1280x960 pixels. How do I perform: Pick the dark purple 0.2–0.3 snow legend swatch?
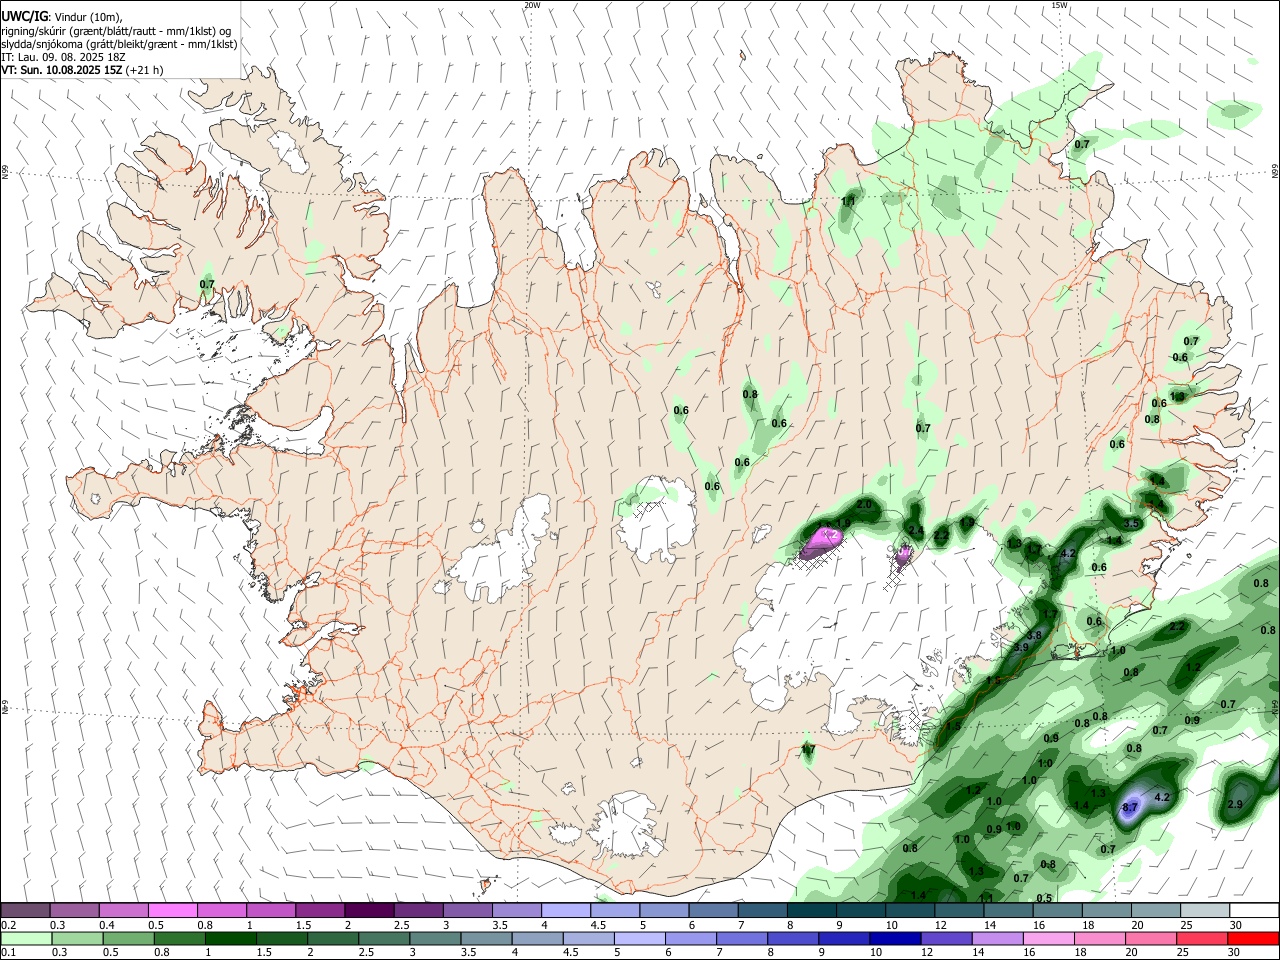pyautogui.click(x=25, y=911)
